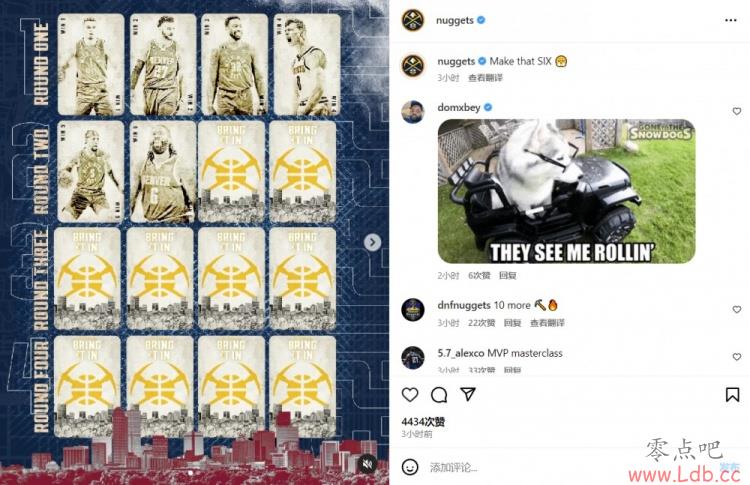
Task: Like domxbey's comment with heart
Action: (x=737, y=111)
